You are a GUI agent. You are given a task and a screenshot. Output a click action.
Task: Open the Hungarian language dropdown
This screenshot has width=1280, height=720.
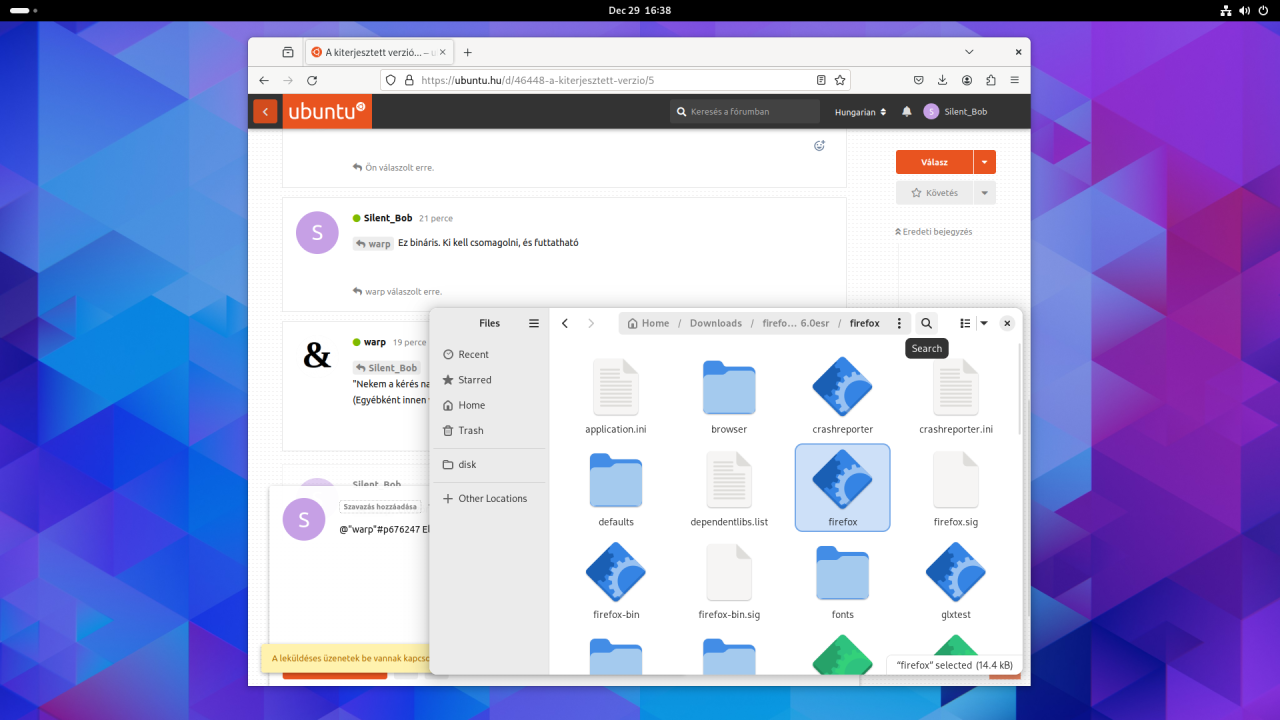(861, 112)
